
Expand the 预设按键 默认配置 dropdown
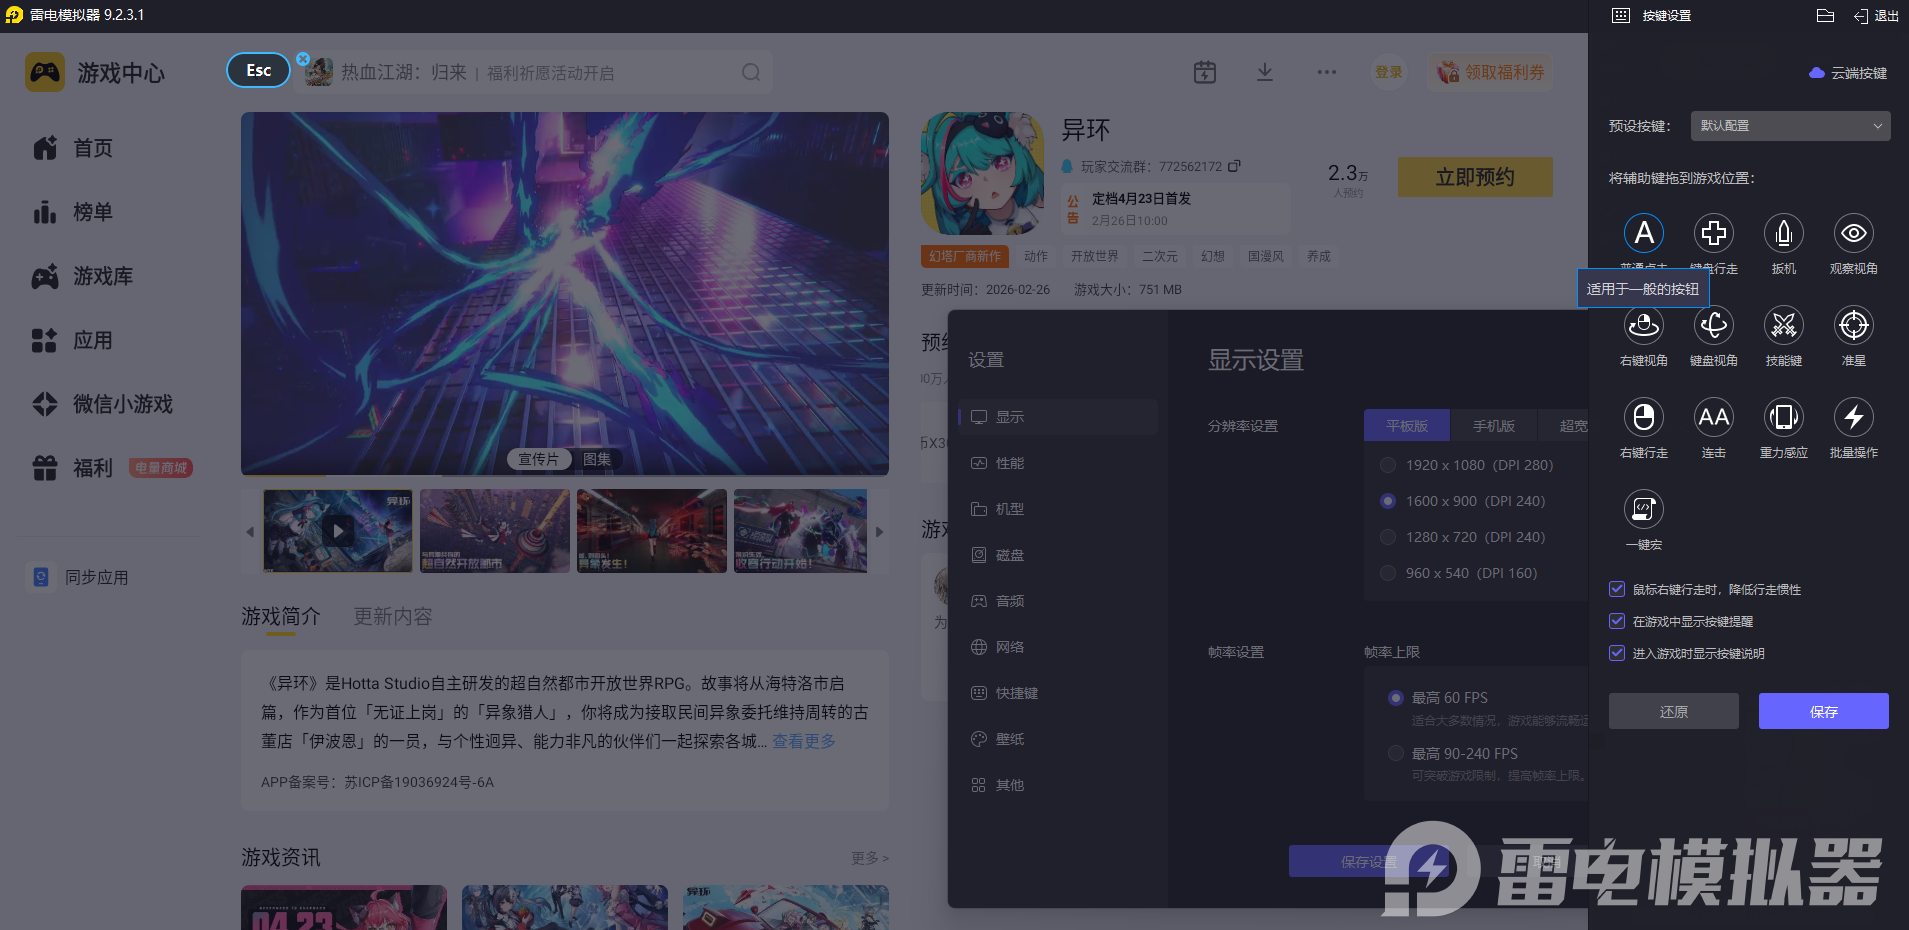[x=1790, y=126]
